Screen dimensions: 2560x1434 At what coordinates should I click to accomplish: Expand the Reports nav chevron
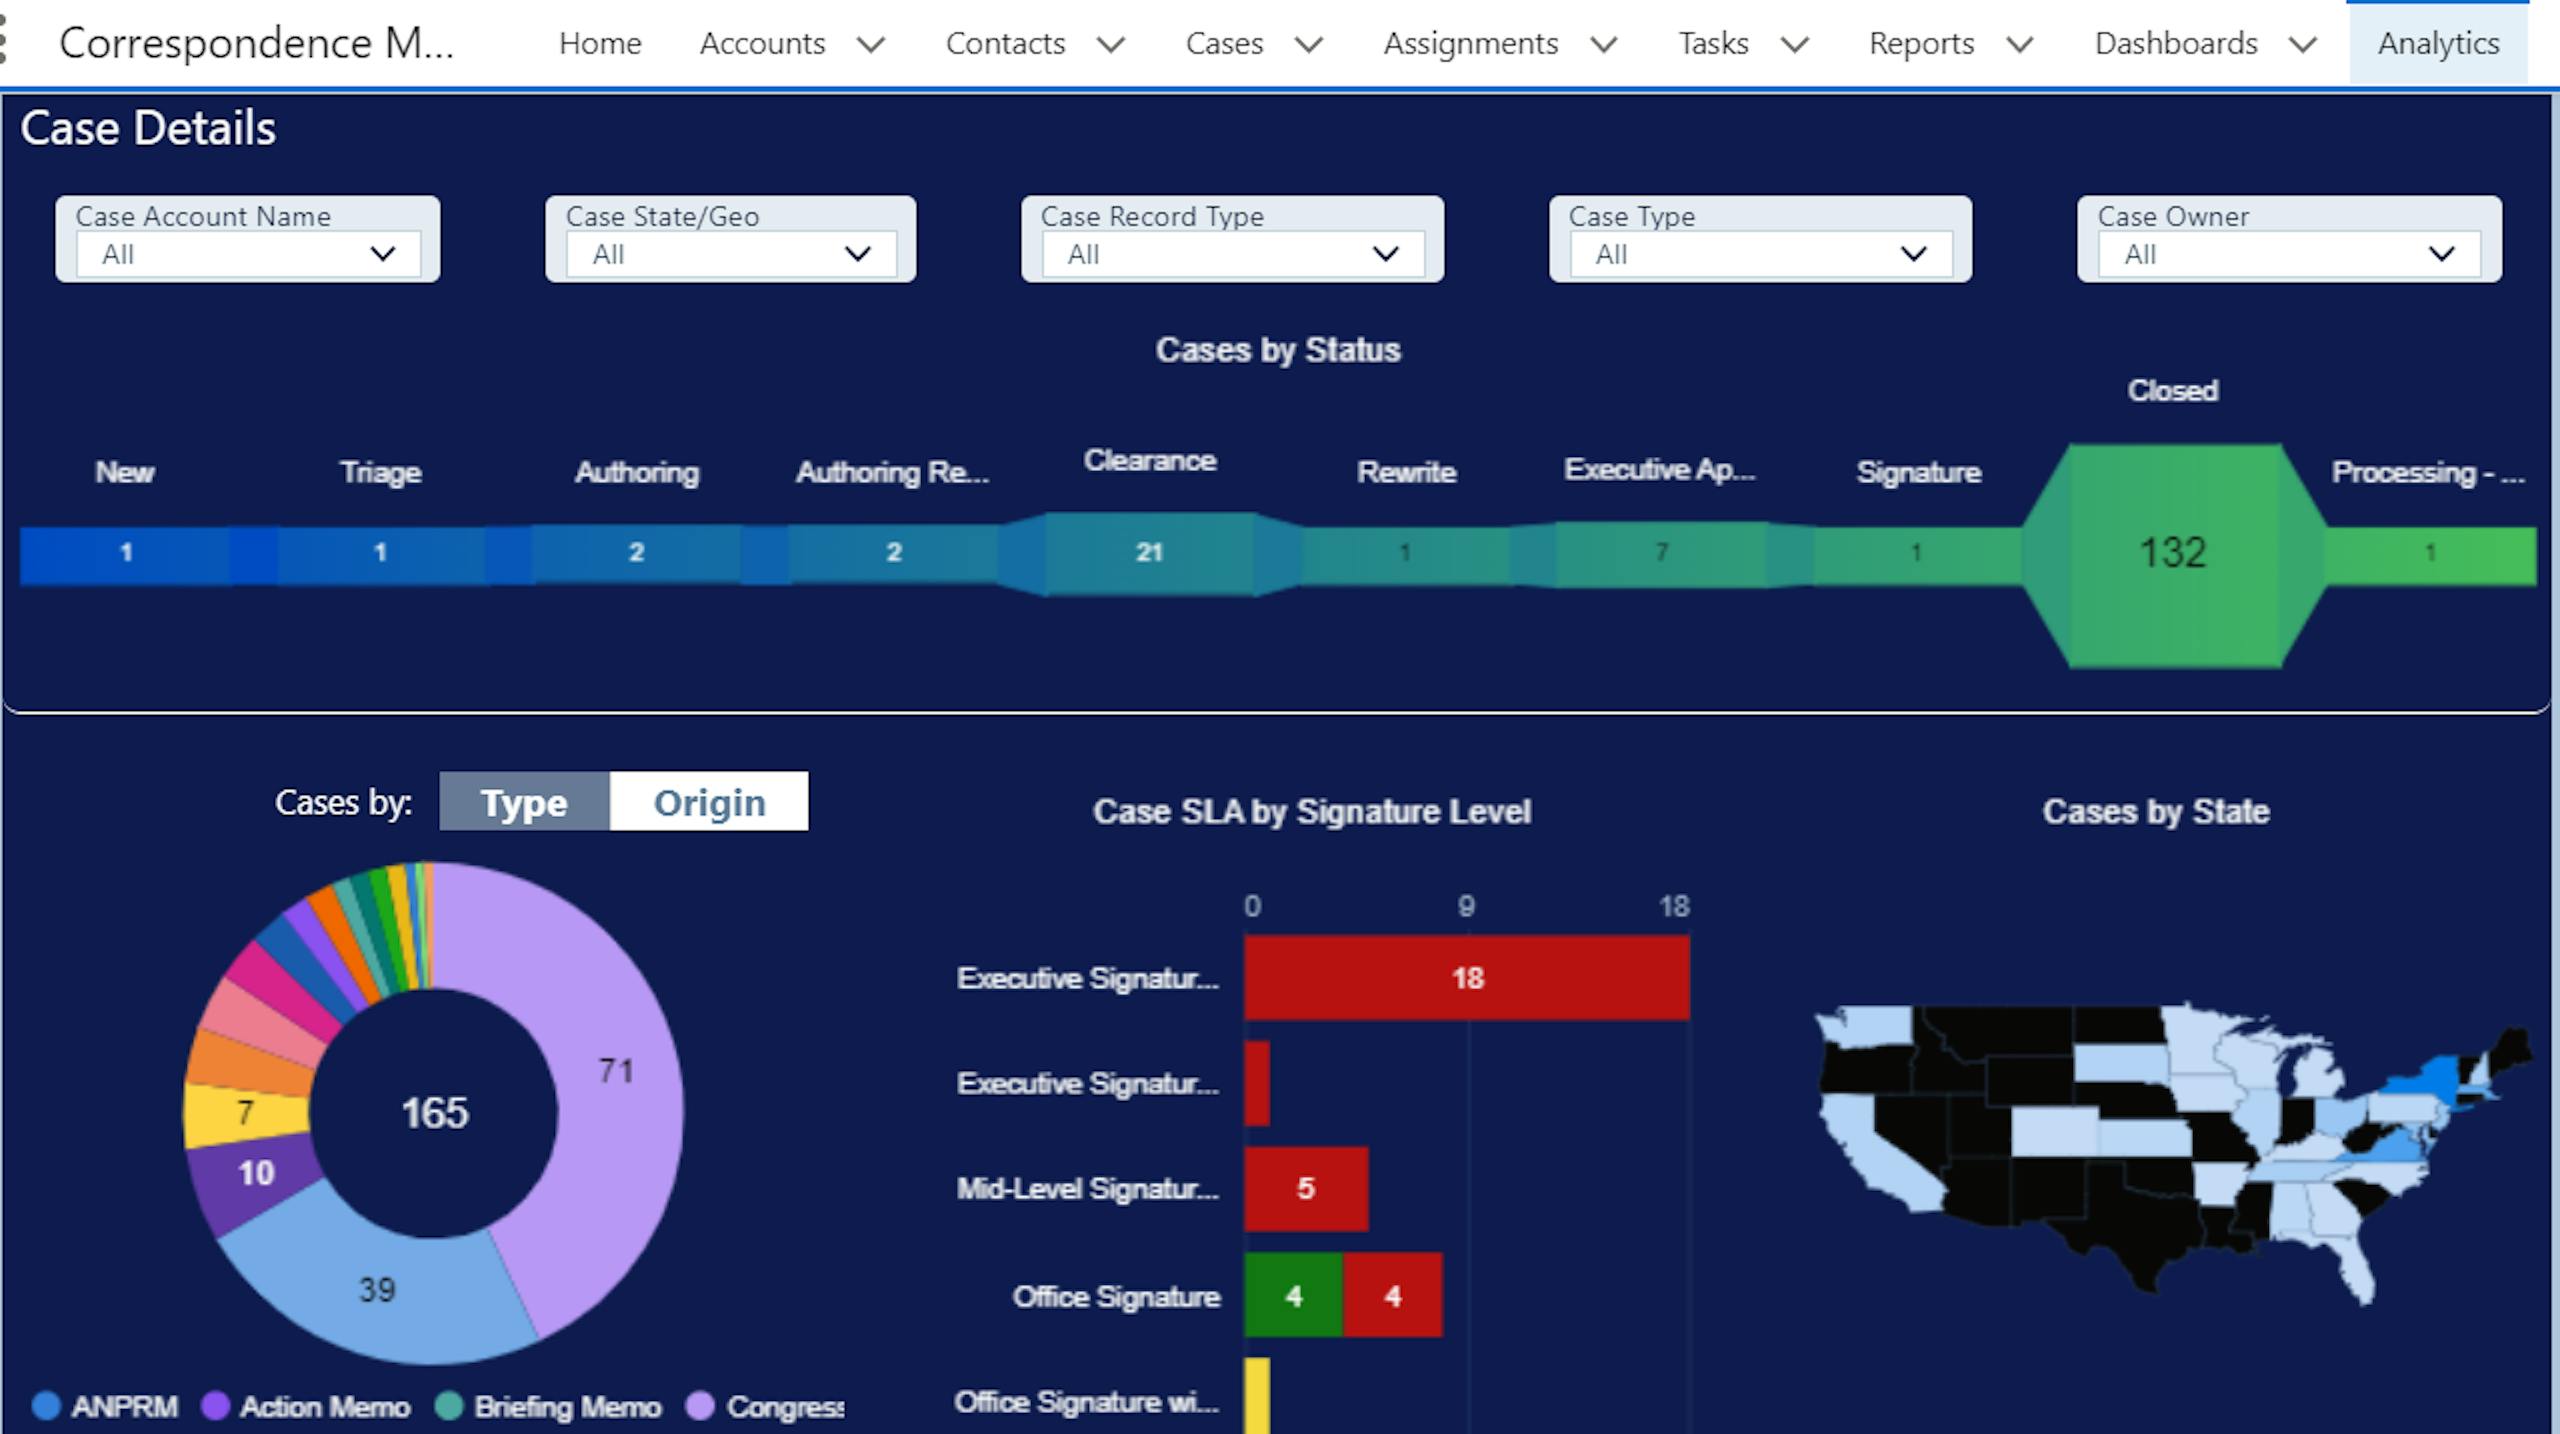coord(2020,44)
